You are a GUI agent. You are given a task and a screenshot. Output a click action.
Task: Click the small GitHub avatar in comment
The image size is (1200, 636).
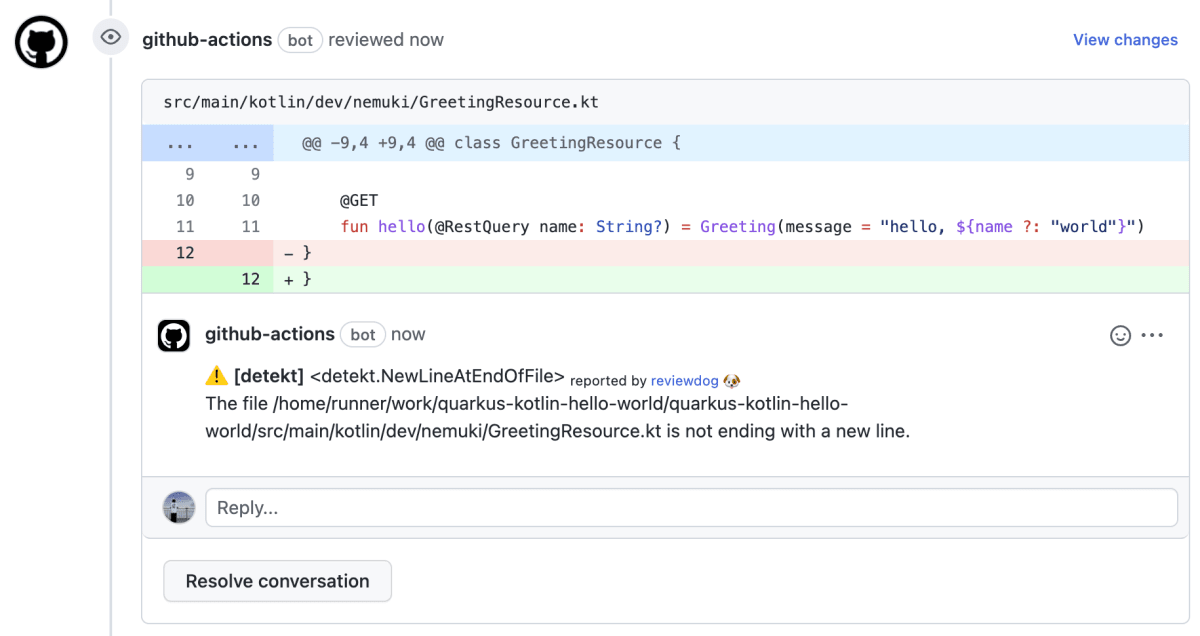pyautogui.click(x=174, y=335)
